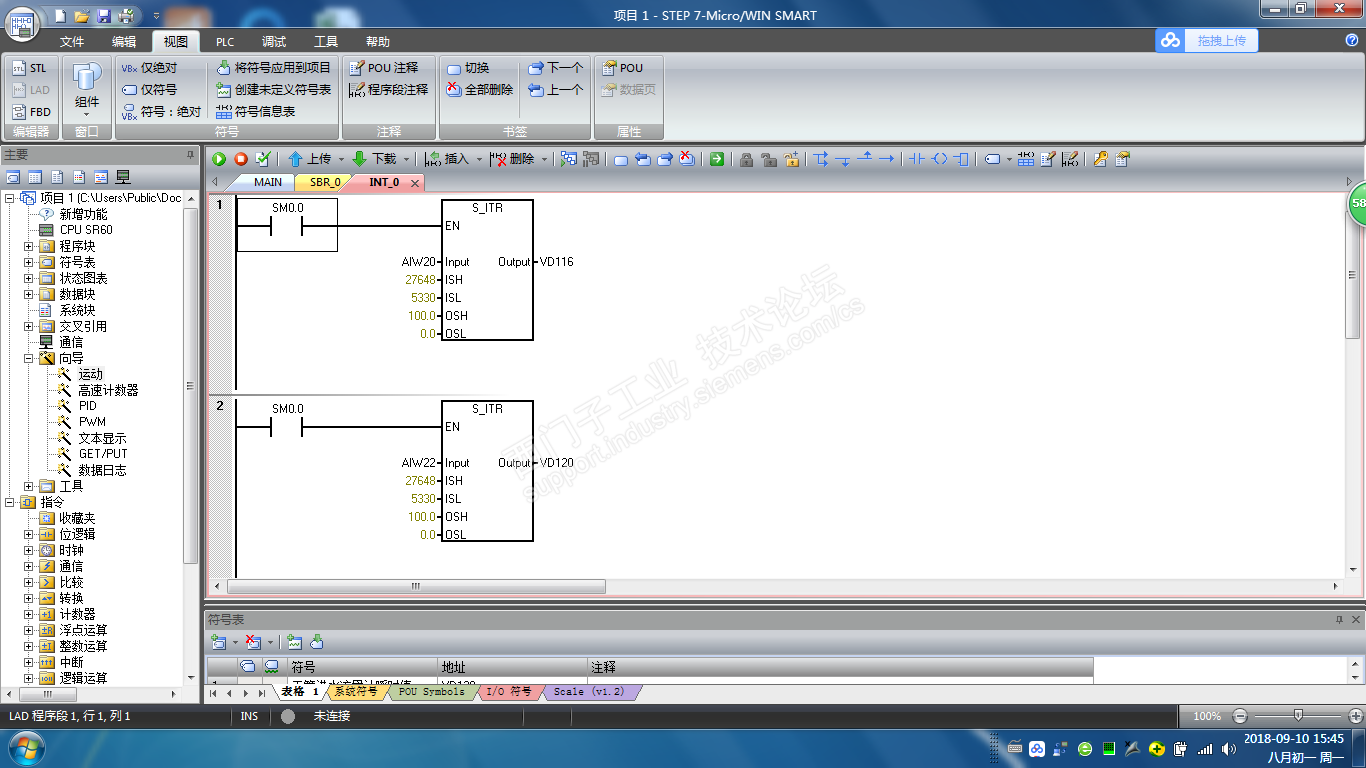Select the CPU SR60 tree item
The height and width of the screenshot is (768, 1366).
pos(86,230)
